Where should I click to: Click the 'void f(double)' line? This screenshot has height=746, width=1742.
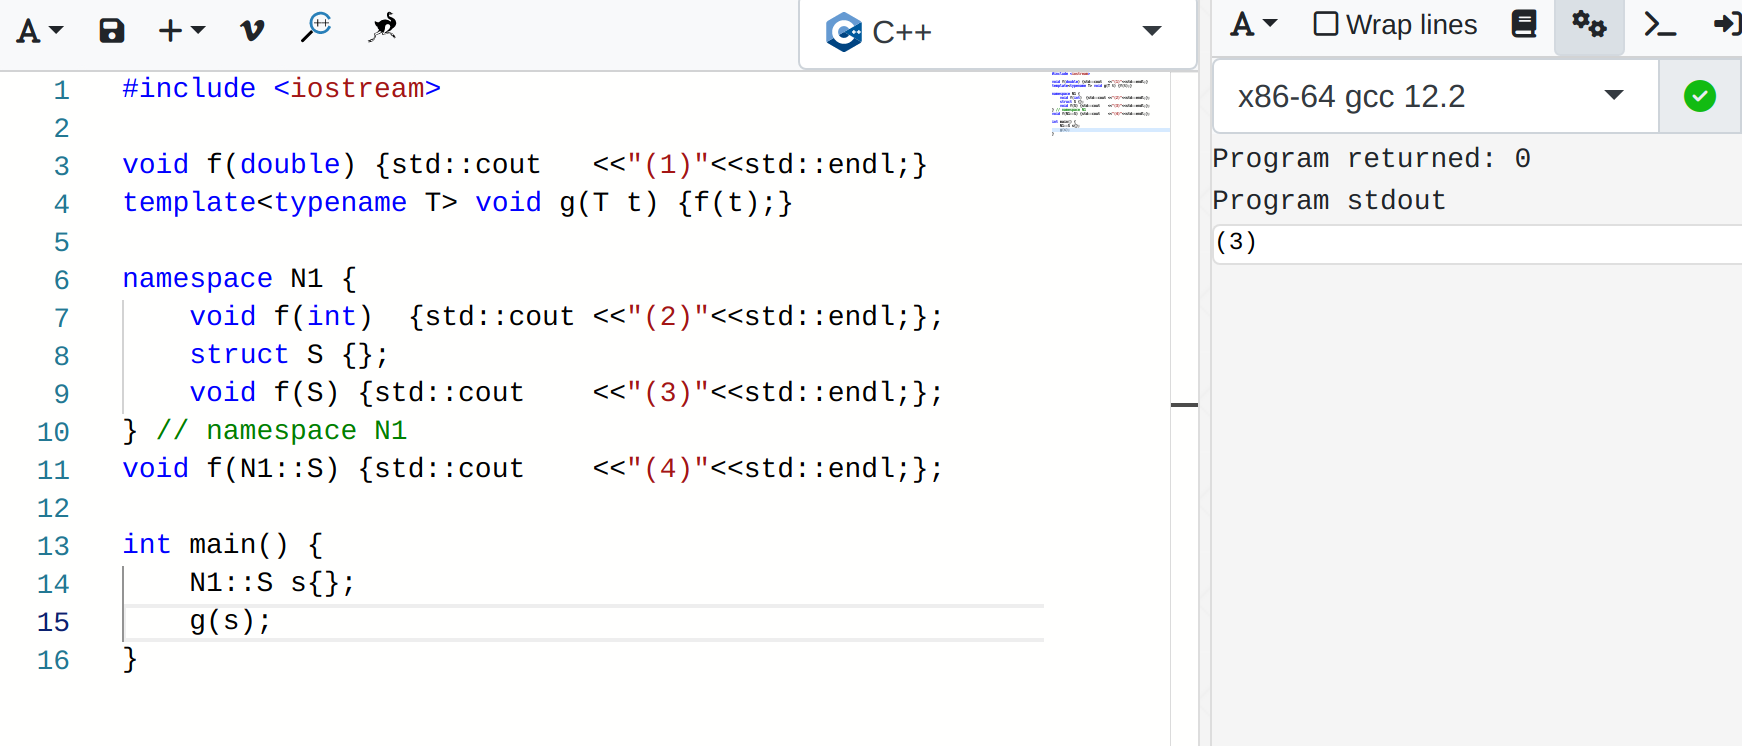pos(525,165)
